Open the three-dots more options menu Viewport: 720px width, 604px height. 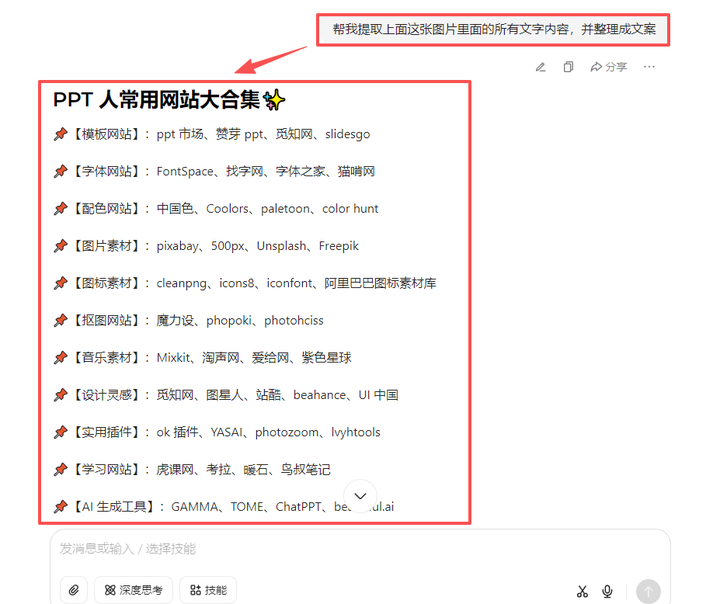(649, 67)
